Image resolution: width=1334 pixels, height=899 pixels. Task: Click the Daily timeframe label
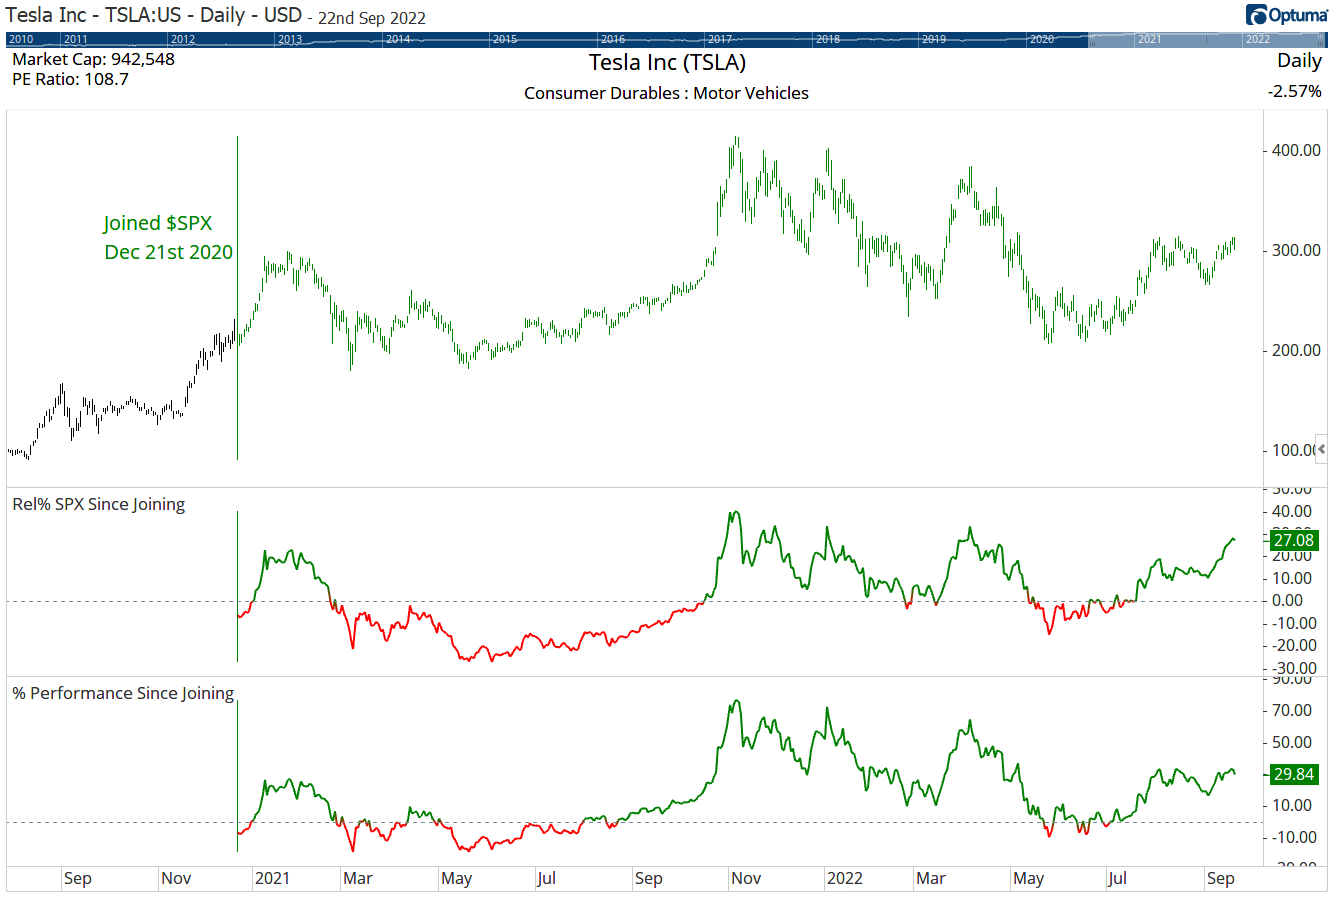(1299, 60)
